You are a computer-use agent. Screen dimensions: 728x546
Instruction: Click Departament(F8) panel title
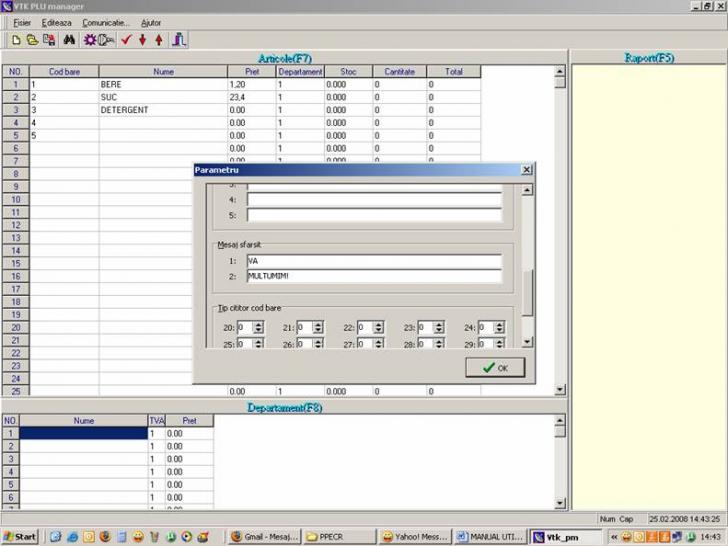tap(285, 408)
